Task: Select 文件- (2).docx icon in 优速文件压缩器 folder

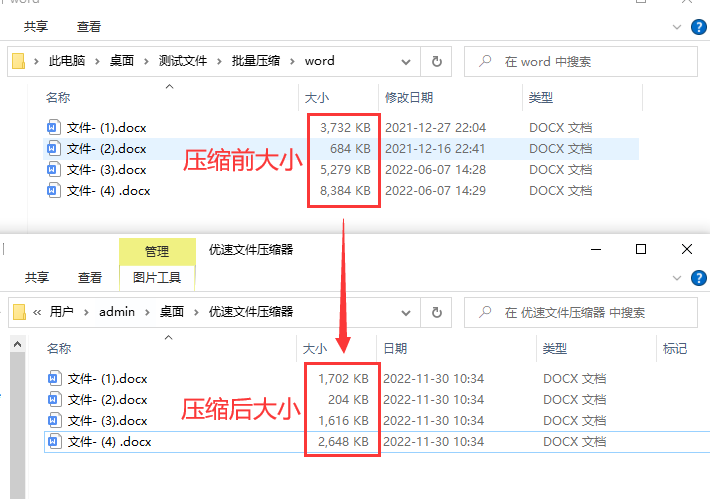Action: click(55, 399)
